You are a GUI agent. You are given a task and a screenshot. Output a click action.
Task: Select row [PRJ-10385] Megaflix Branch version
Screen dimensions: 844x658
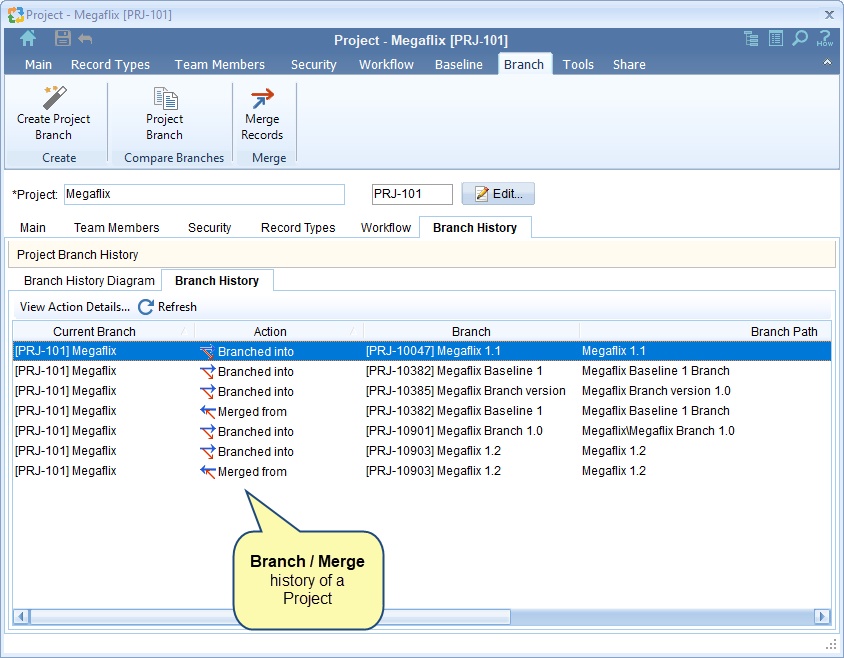pyautogui.click(x=422, y=391)
